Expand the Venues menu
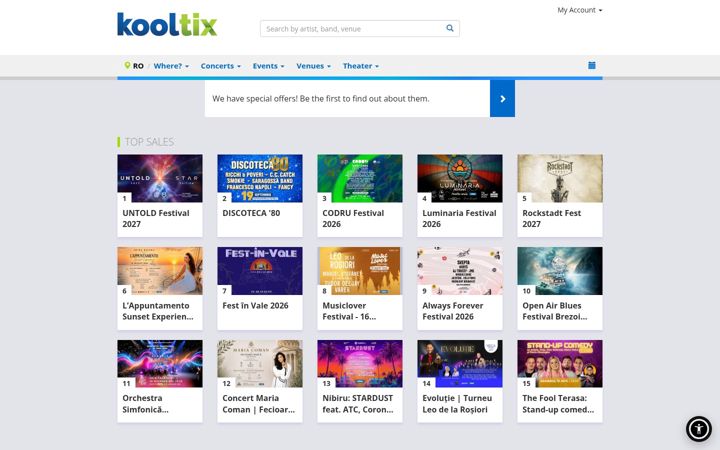Screen dimensions: 720x450 click(314, 66)
